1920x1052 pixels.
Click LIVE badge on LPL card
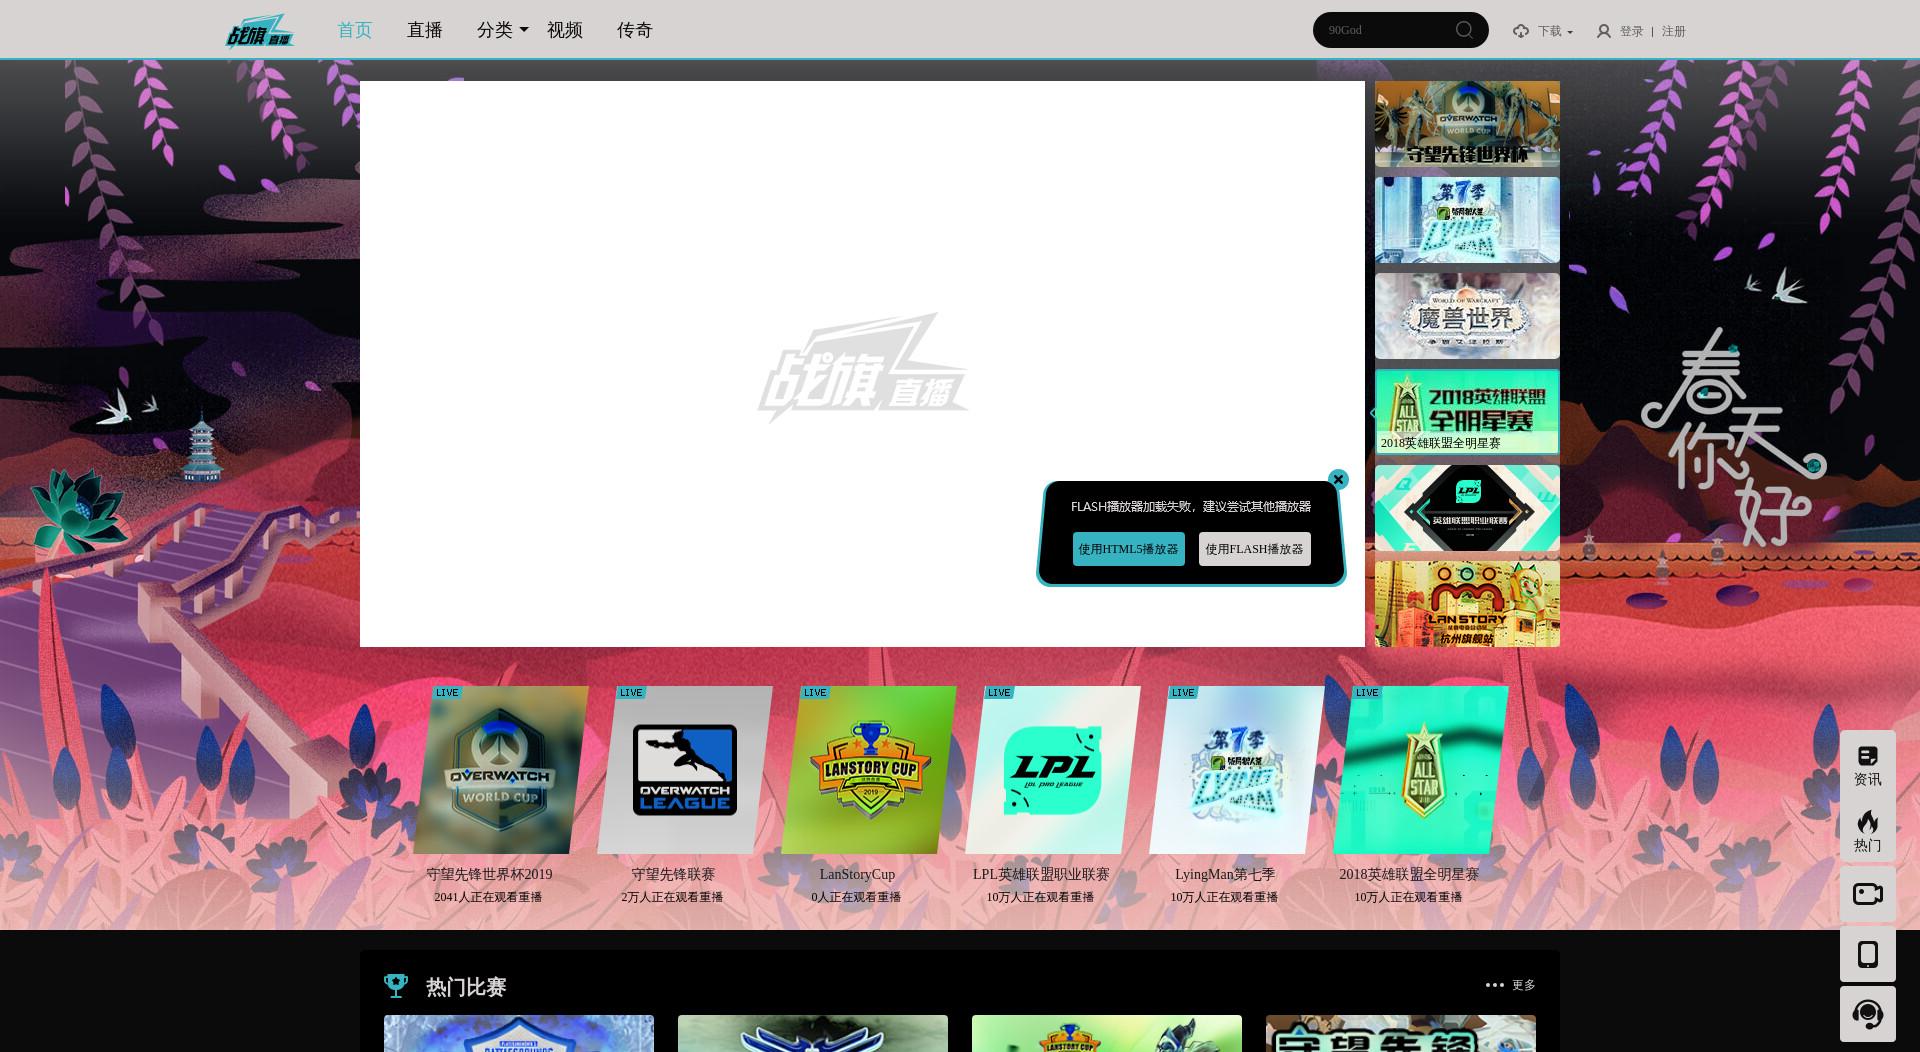point(999,692)
